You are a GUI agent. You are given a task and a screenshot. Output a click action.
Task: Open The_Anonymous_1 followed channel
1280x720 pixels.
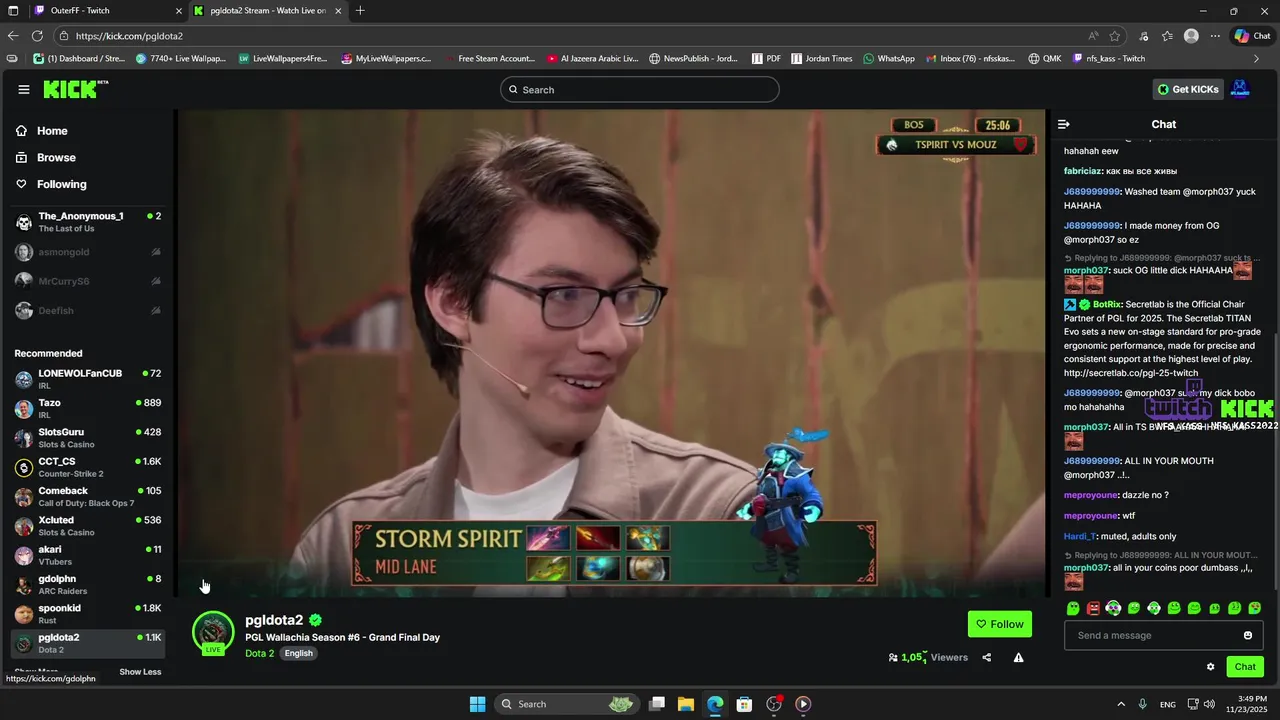click(x=88, y=222)
